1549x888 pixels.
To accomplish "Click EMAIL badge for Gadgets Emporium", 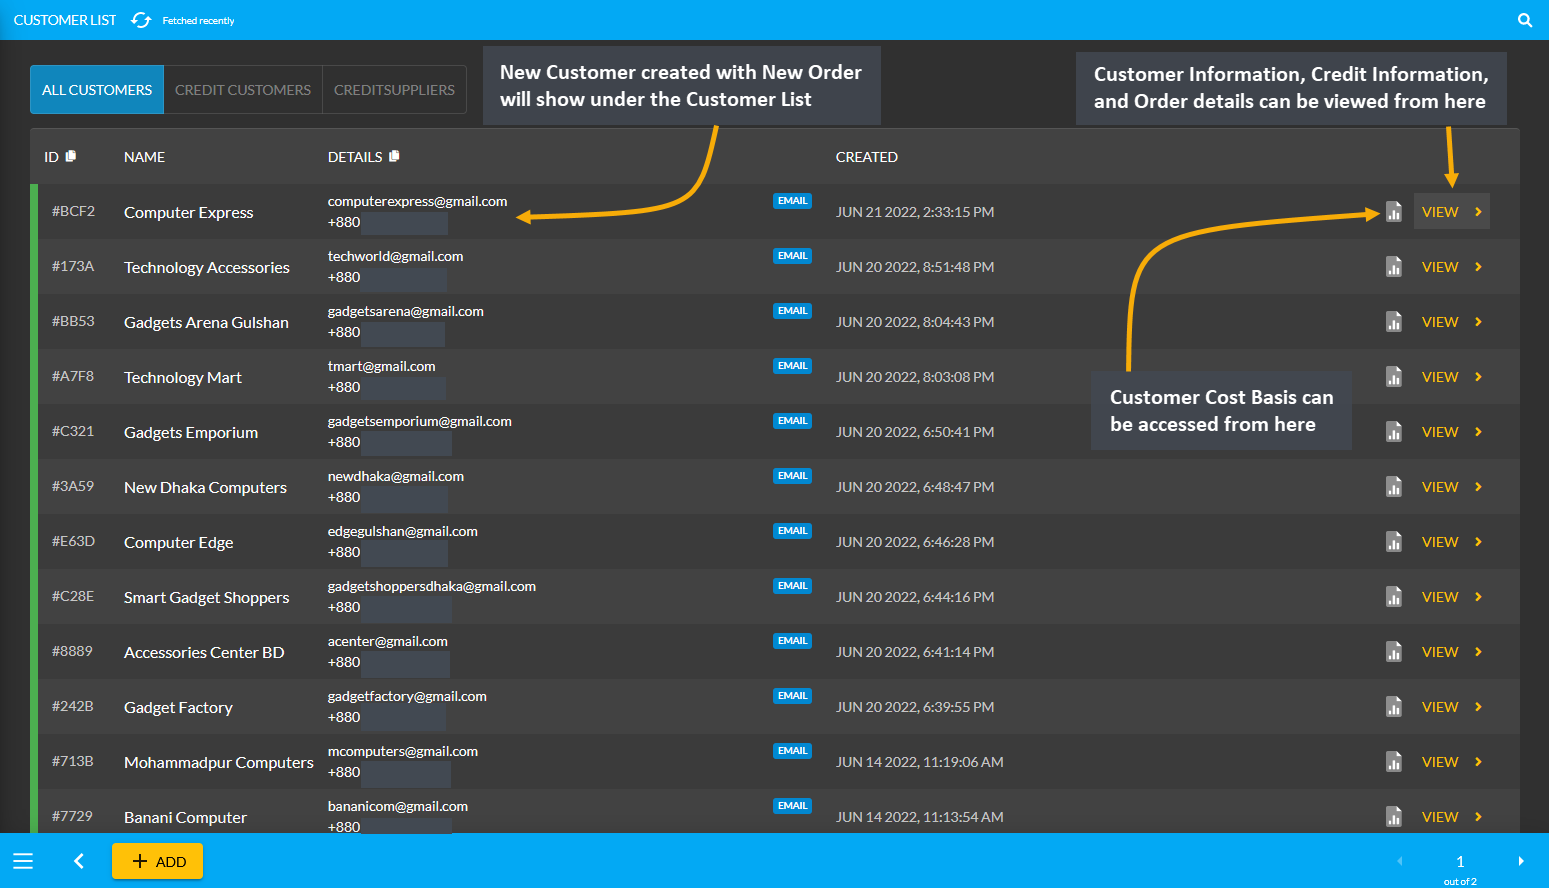I will tap(792, 421).
